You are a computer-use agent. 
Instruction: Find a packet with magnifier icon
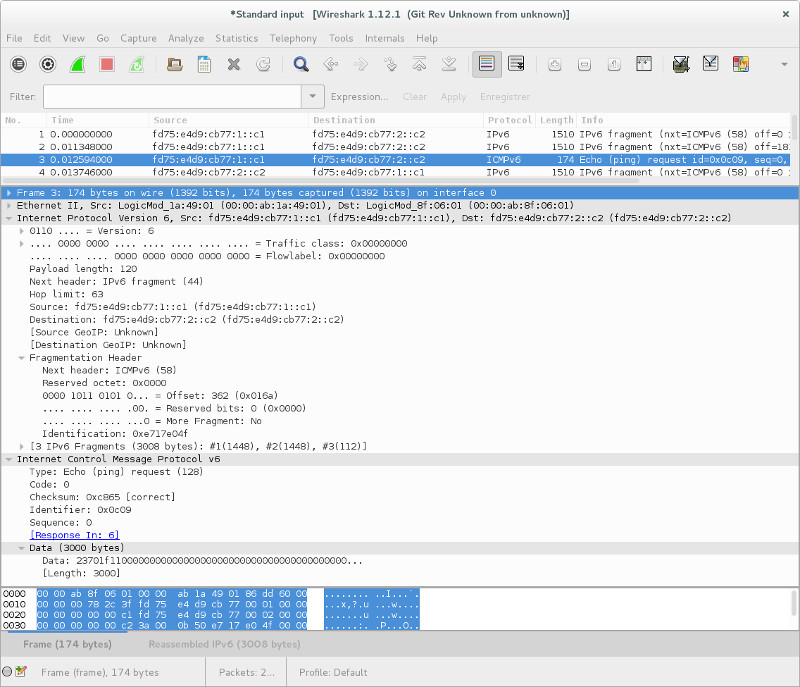point(301,64)
